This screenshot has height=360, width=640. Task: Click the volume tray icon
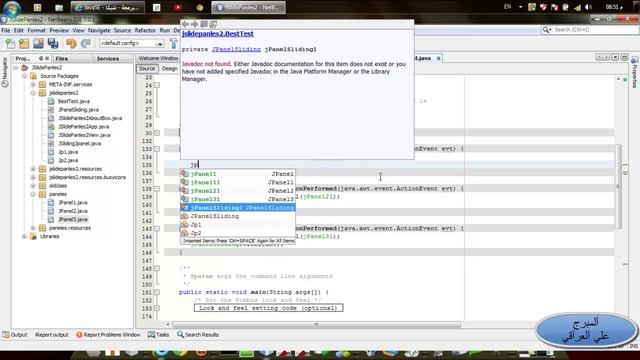click(x=588, y=7)
